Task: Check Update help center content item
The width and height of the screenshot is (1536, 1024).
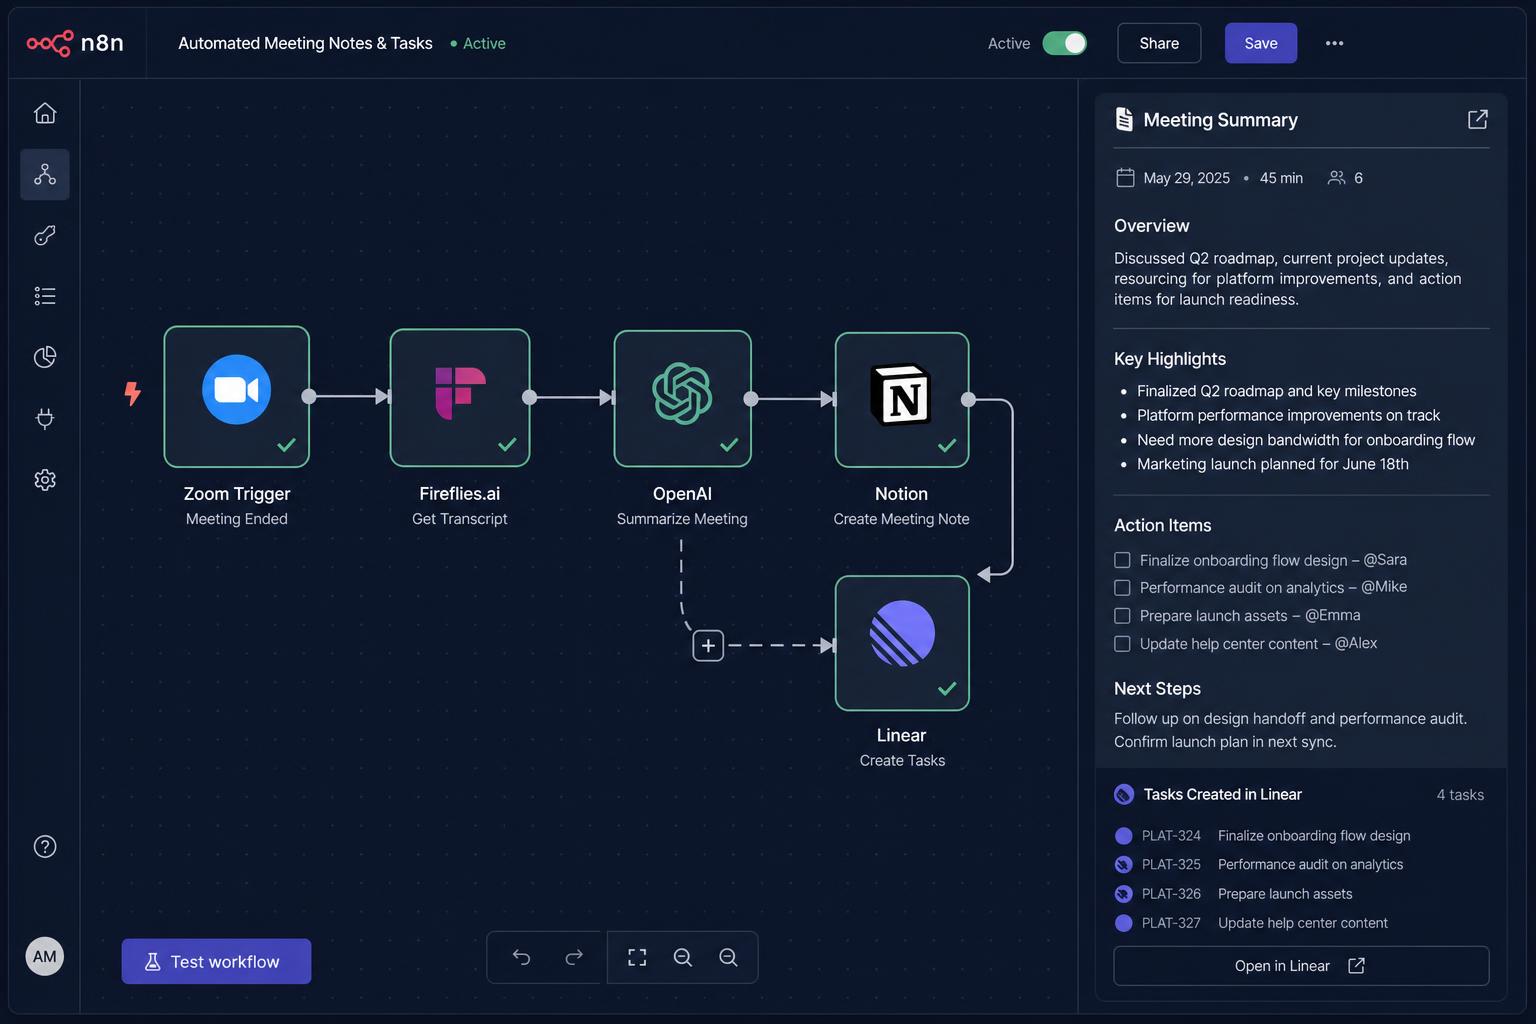Action: (x=1122, y=644)
